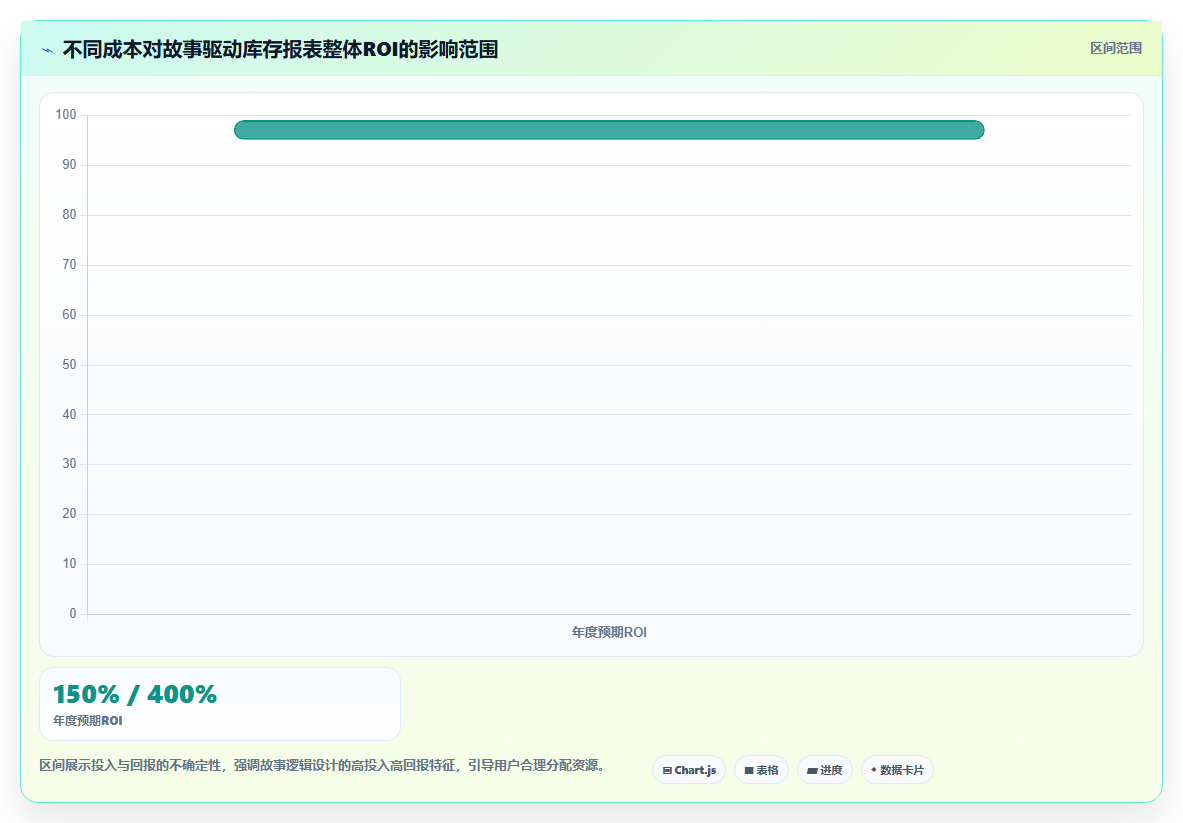The height and width of the screenshot is (823, 1183).
Task: Click the 100 y-axis tick label
Action: click(66, 115)
